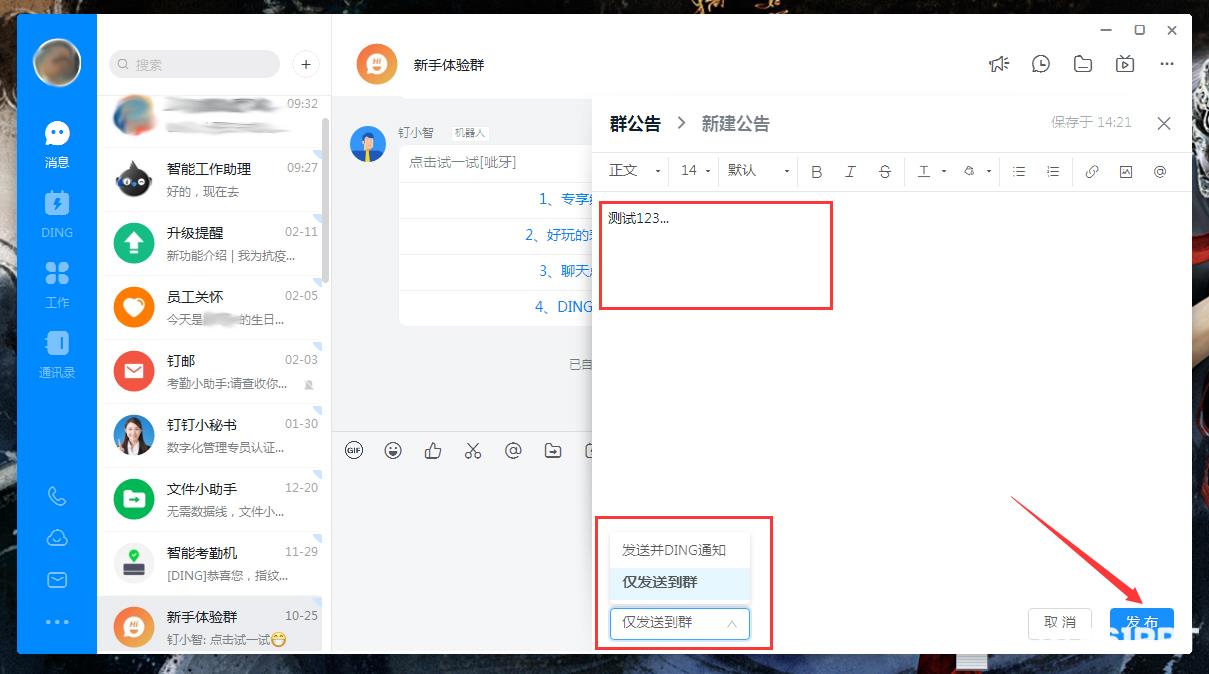This screenshot has width=1209, height=674.
Task: Click the three-dot more icon in sidebar
Action: tap(57, 622)
